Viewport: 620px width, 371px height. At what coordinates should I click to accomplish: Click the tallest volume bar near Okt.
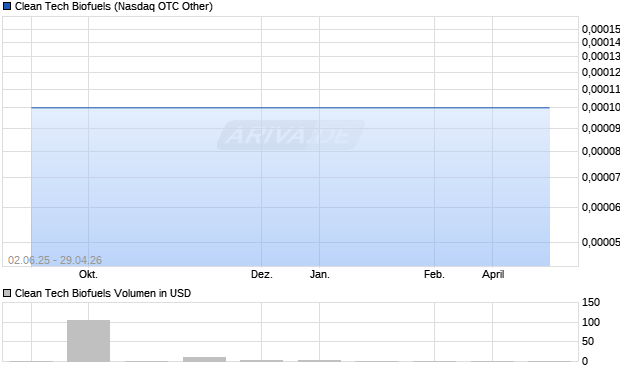pos(89,341)
